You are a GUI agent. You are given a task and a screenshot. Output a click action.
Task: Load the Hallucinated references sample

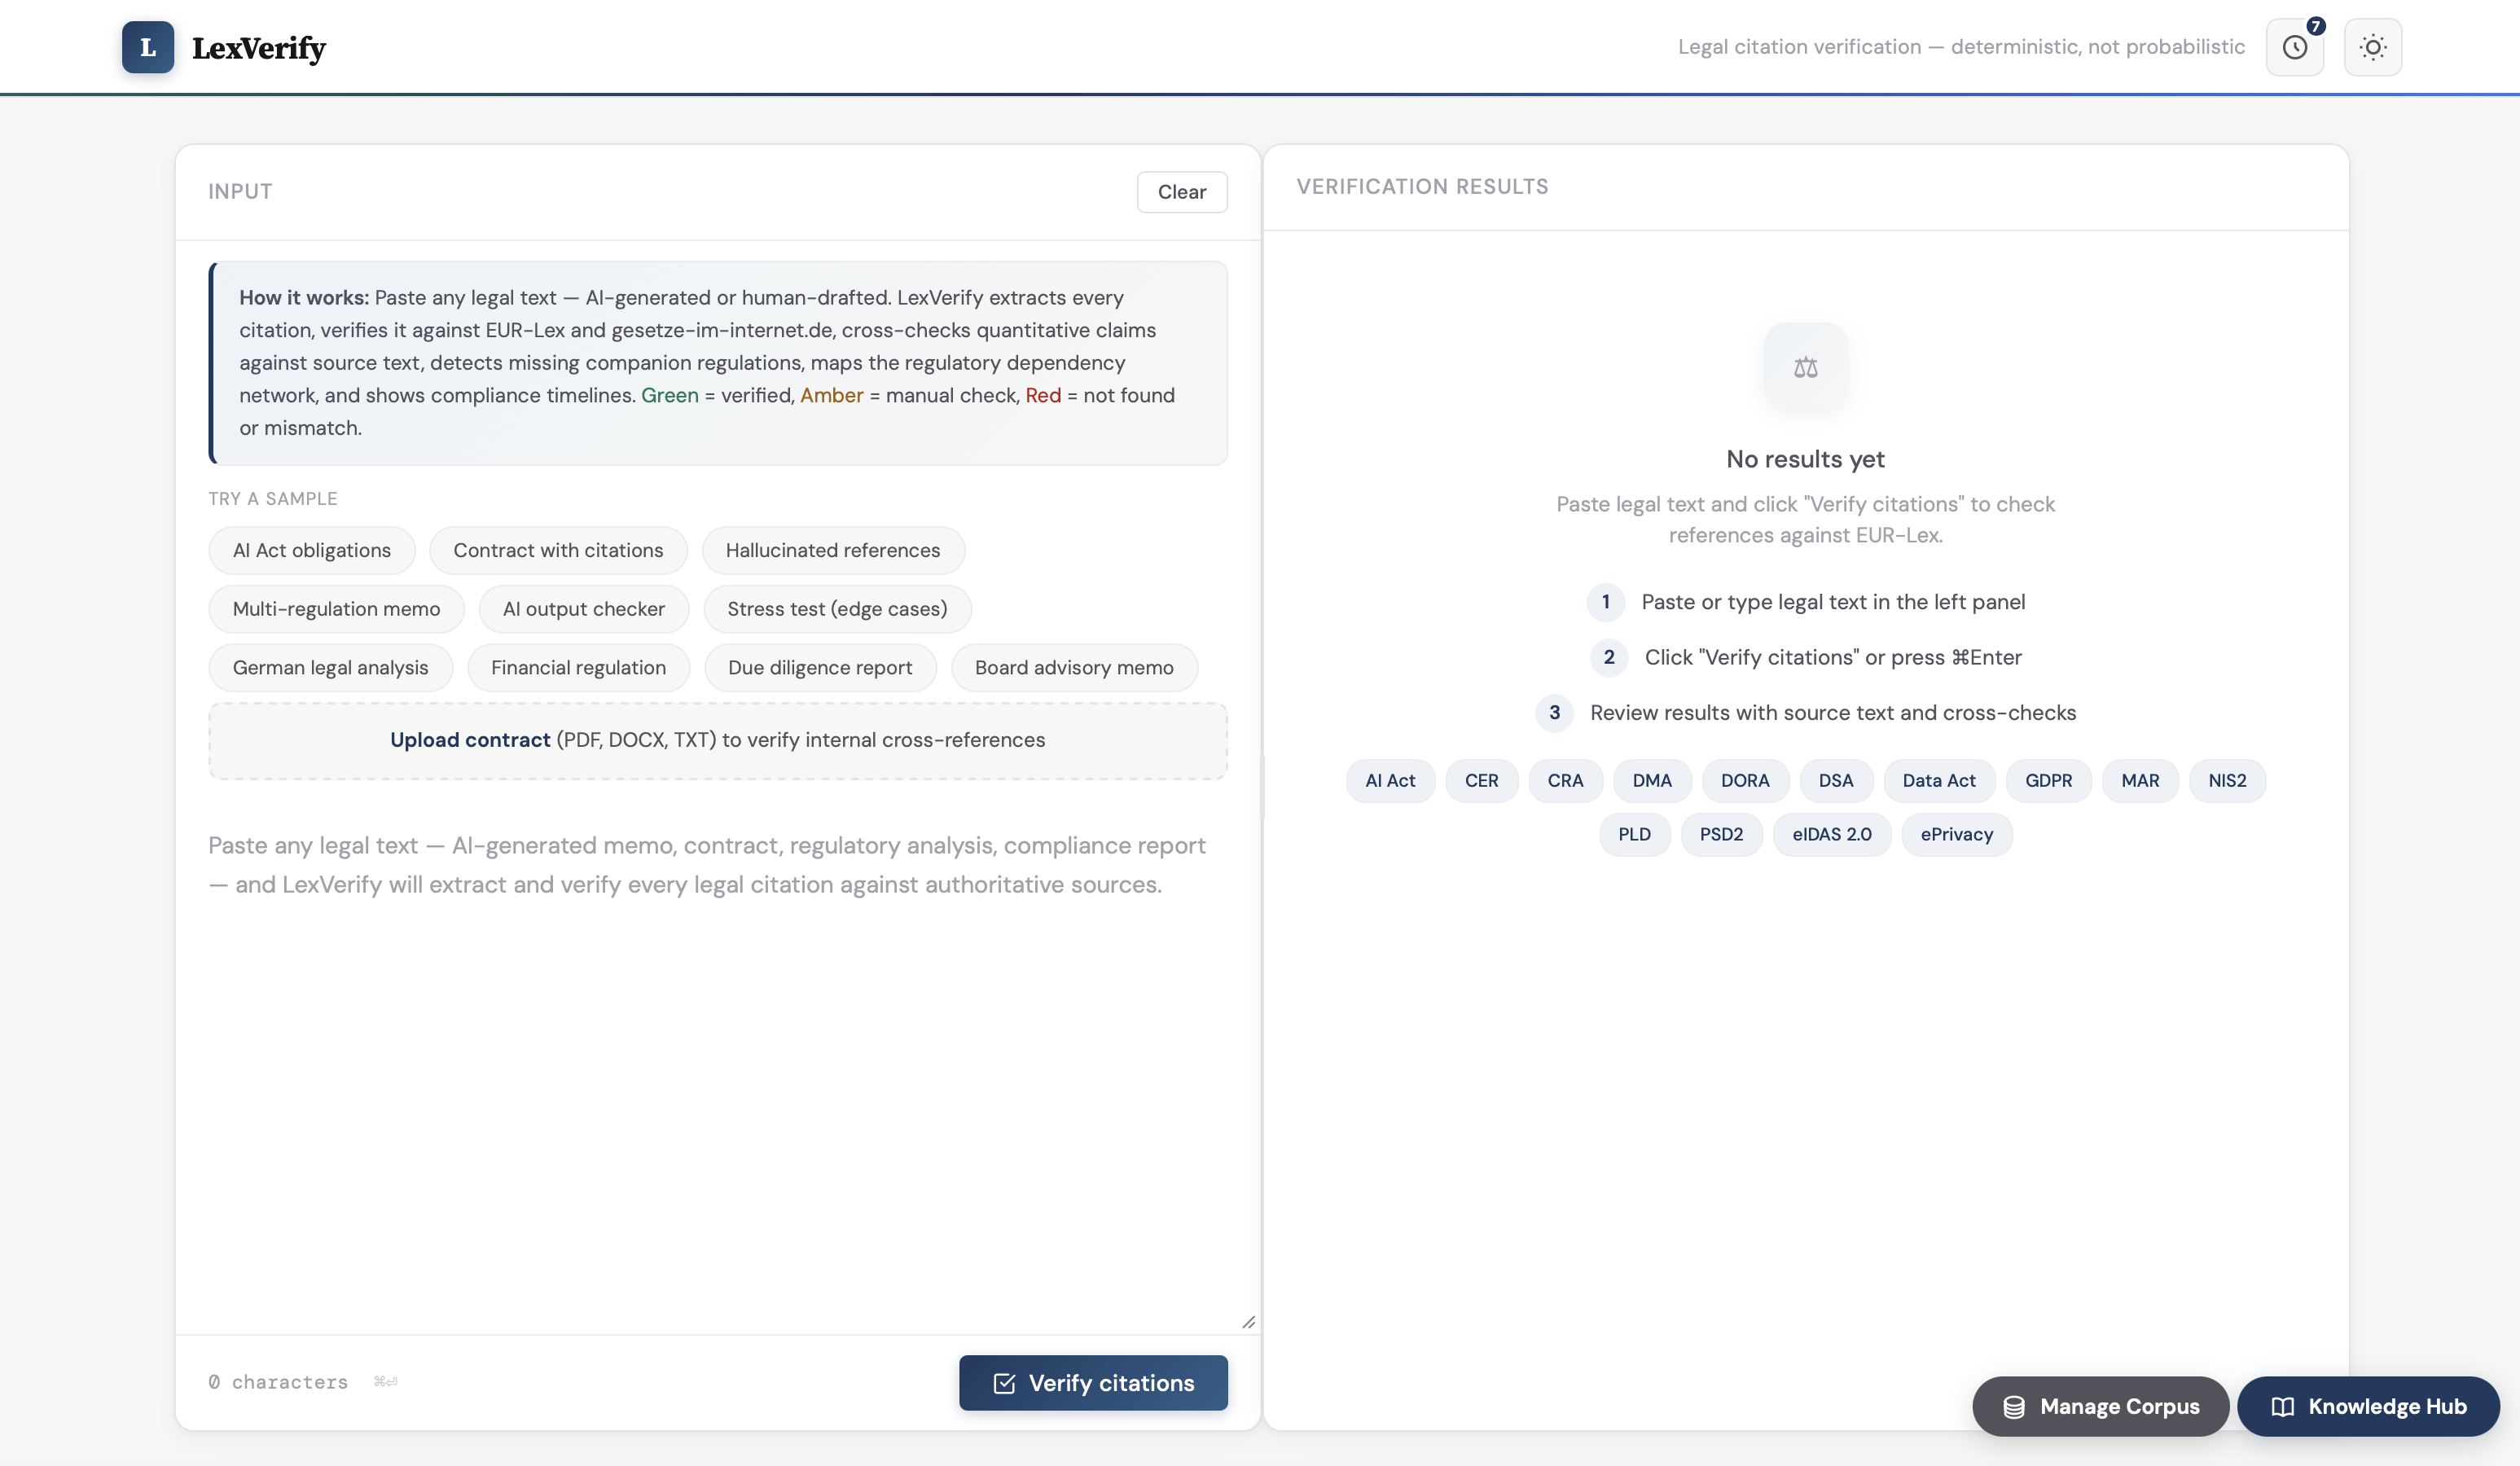tap(832, 550)
